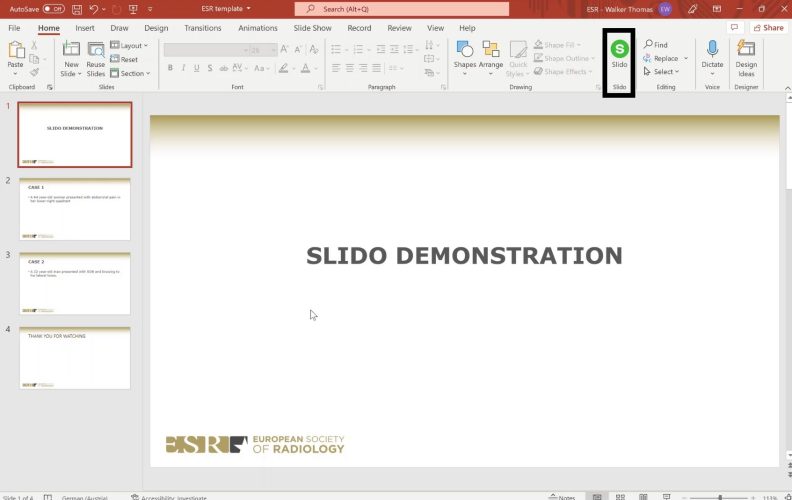Start presentation from beginning icon in title bar
This screenshot has width=792, height=500.
point(133,9)
